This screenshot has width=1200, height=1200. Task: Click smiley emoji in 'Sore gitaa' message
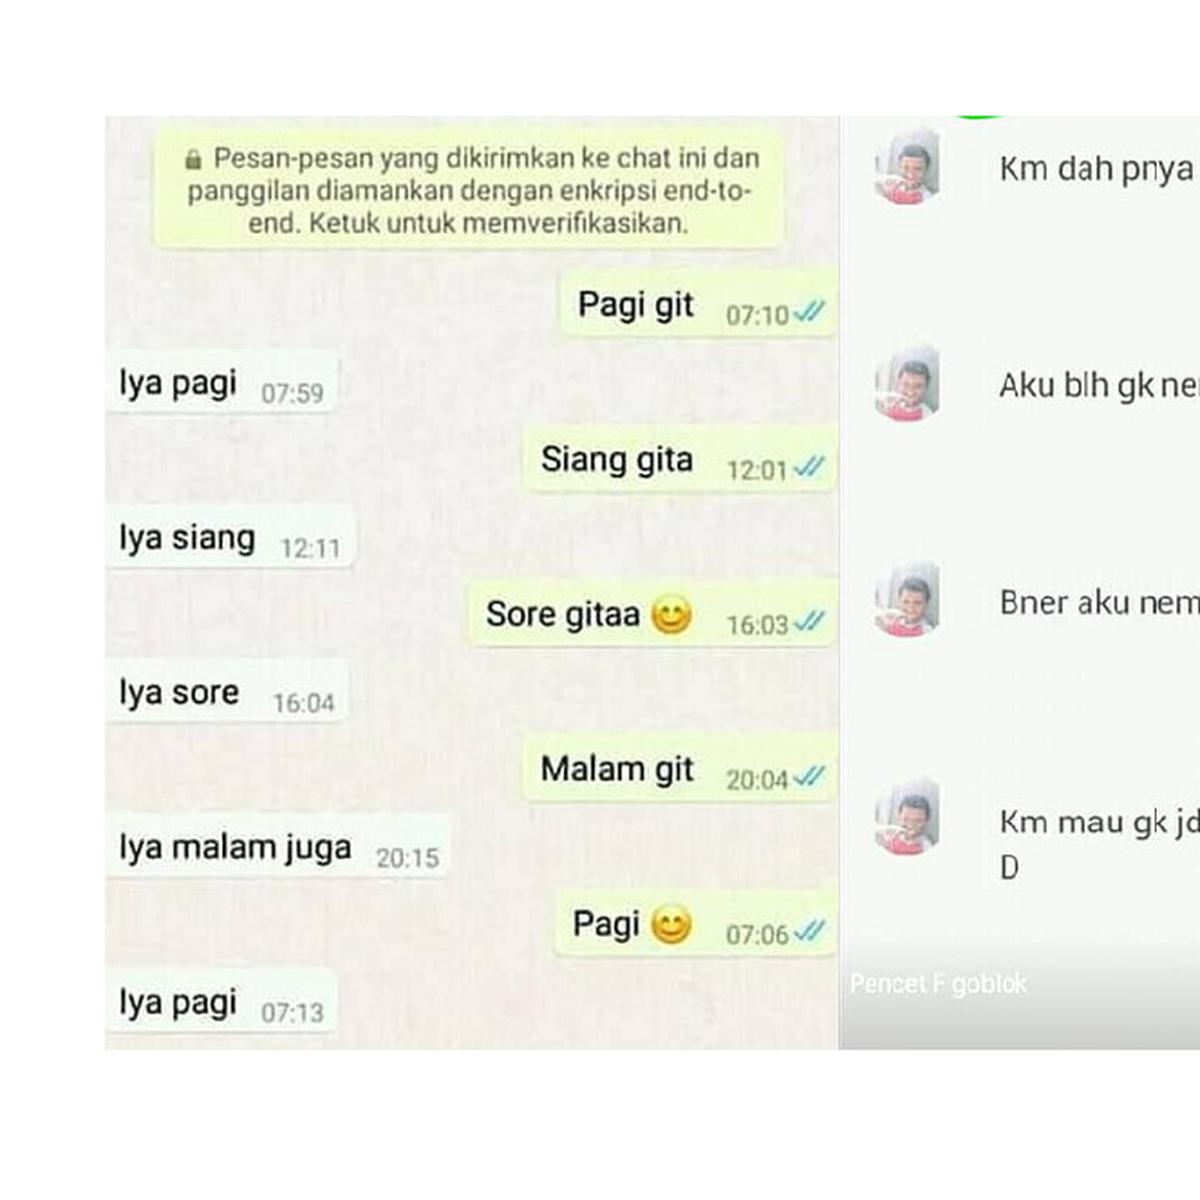pyautogui.click(x=671, y=614)
